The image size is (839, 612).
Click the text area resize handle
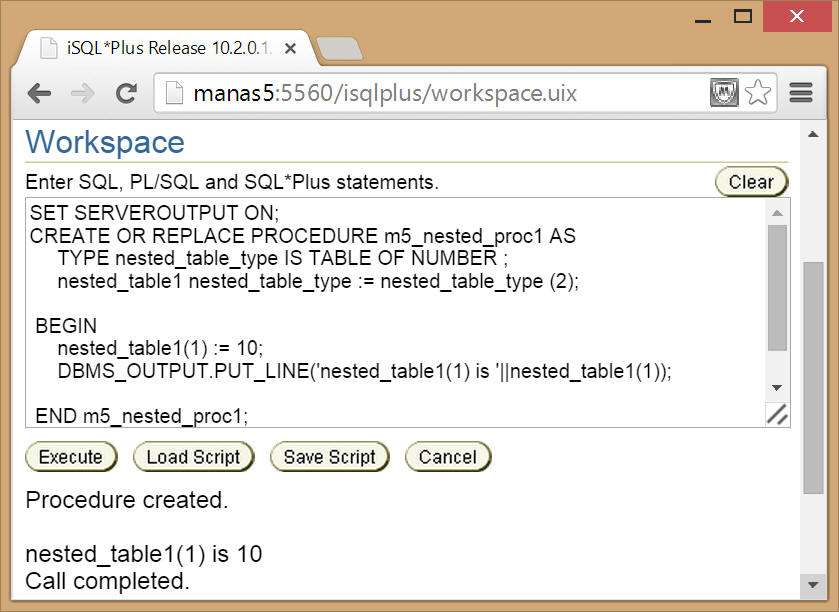[x=777, y=415]
